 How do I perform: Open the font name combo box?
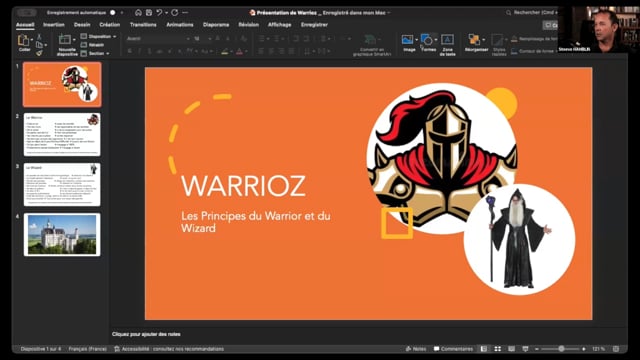pyautogui.click(x=158, y=39)
